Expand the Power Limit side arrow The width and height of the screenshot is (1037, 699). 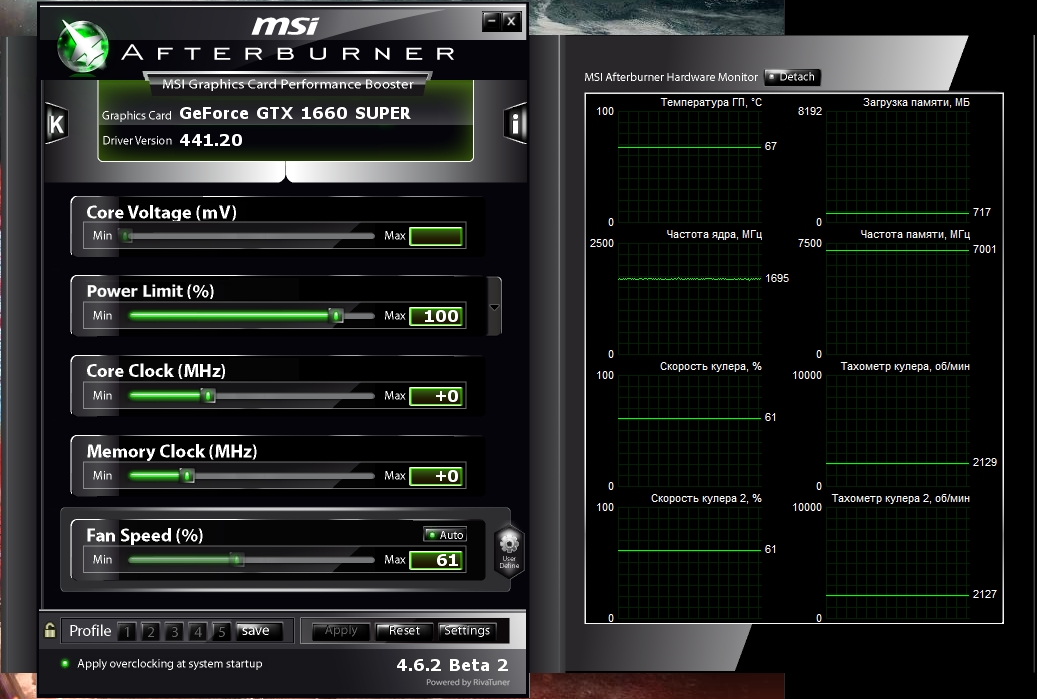(x=492, y=307)
